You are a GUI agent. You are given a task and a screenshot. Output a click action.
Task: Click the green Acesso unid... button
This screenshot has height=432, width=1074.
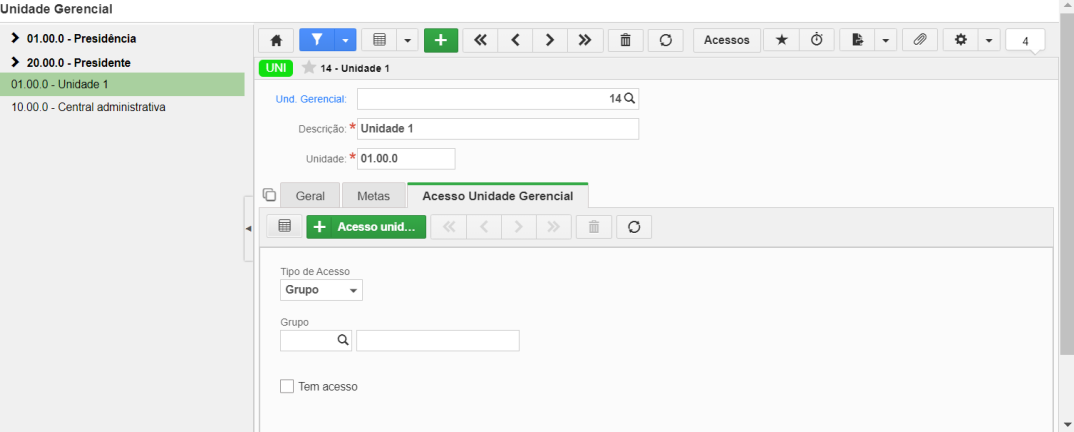click(366, 227)
